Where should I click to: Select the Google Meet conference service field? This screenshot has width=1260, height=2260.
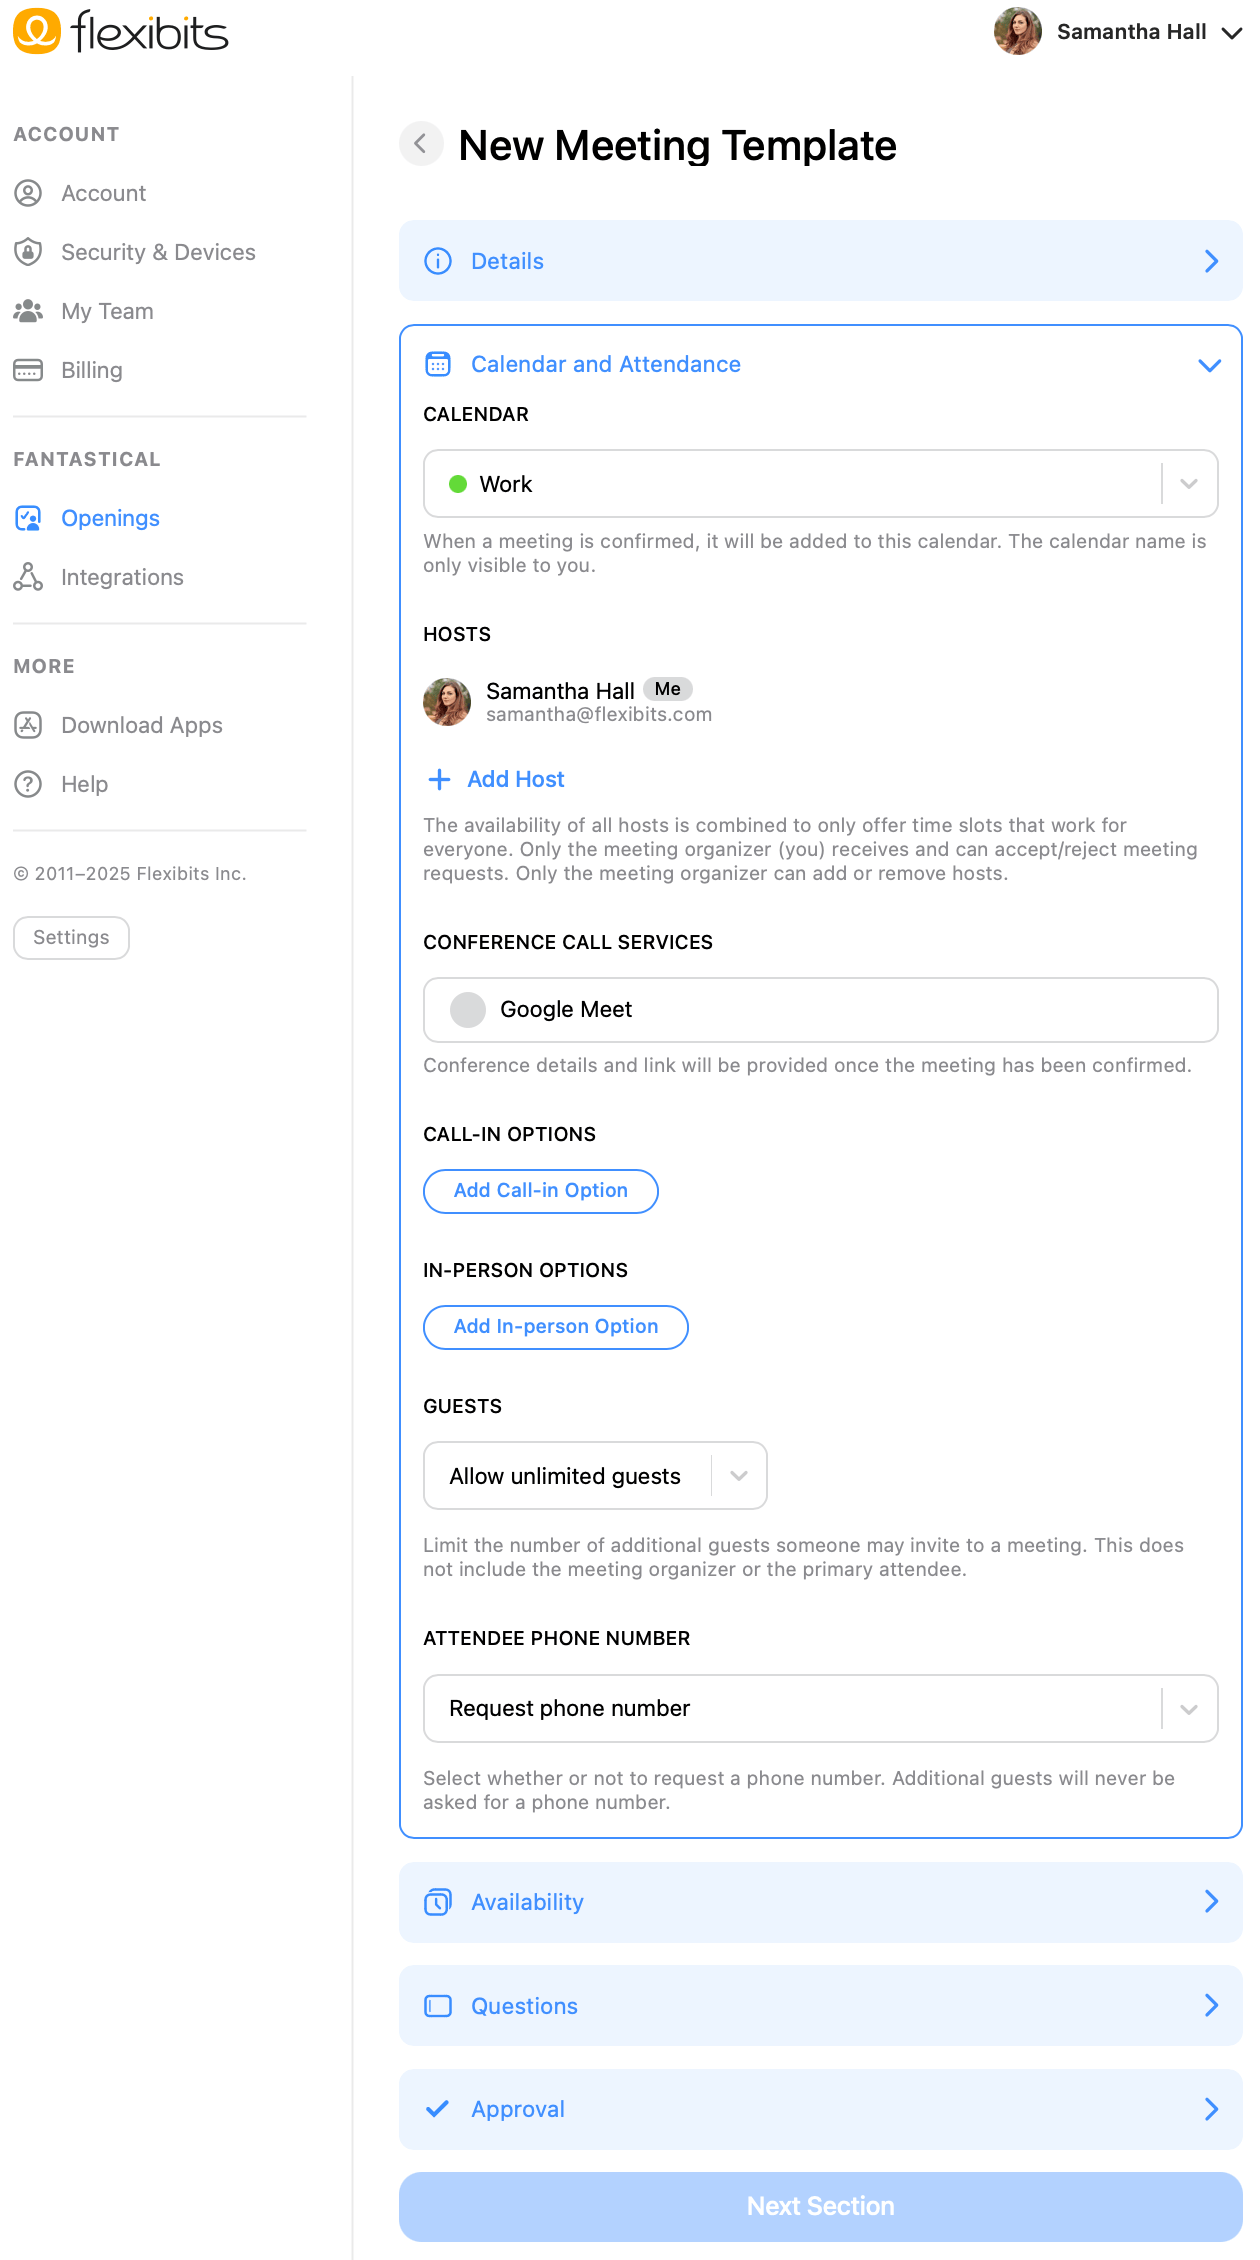tap(821, 1010)
